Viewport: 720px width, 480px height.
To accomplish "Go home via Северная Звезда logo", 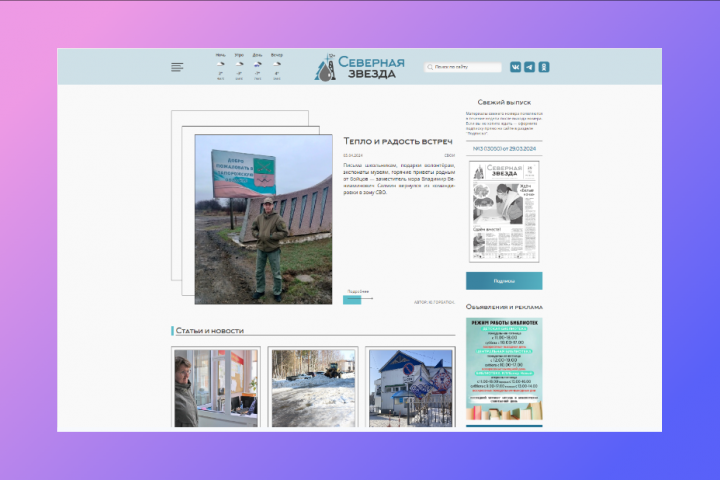I will tap(360, 68).
